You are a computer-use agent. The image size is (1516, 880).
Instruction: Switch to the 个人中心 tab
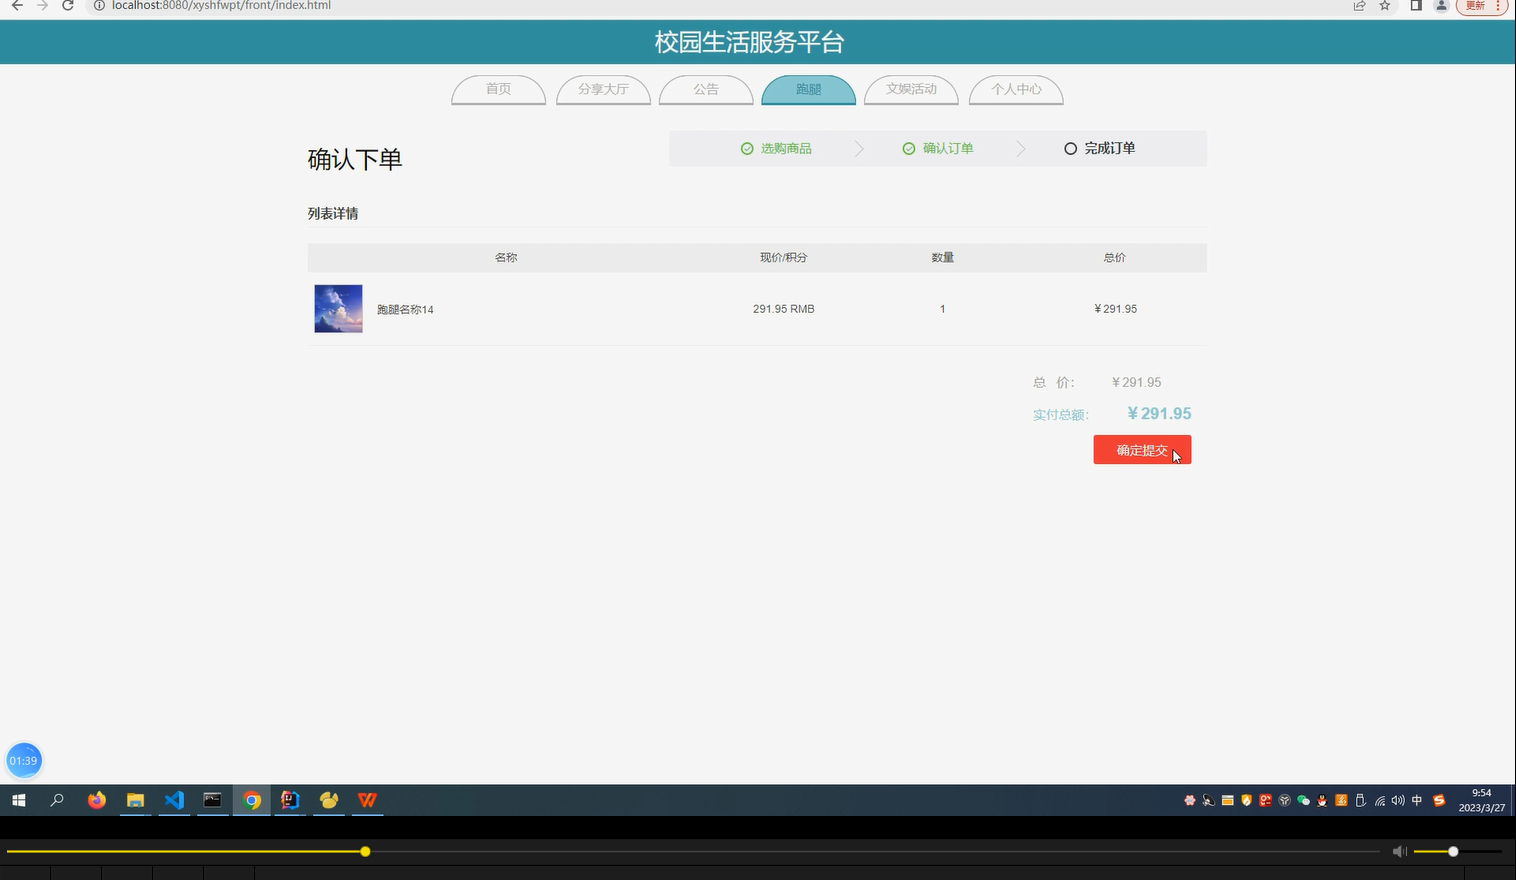click(x=1016, y=89)
